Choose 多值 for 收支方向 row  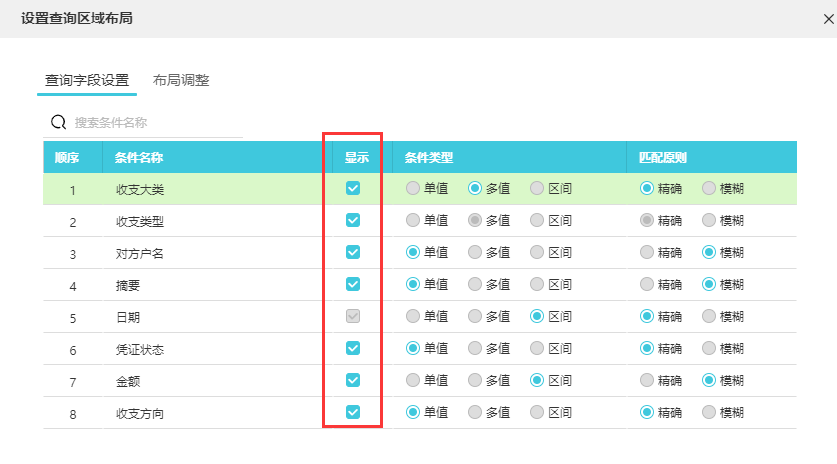475,412
